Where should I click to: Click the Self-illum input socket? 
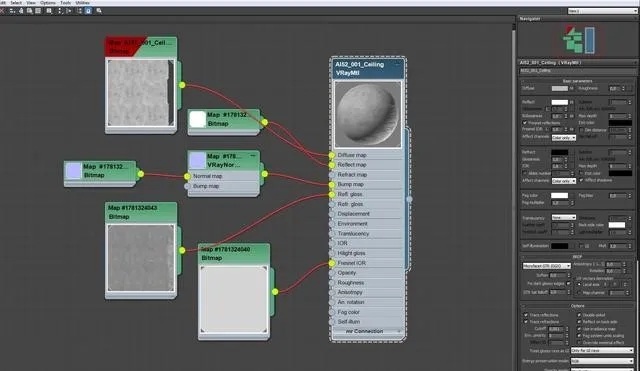[x=332, y=322]
